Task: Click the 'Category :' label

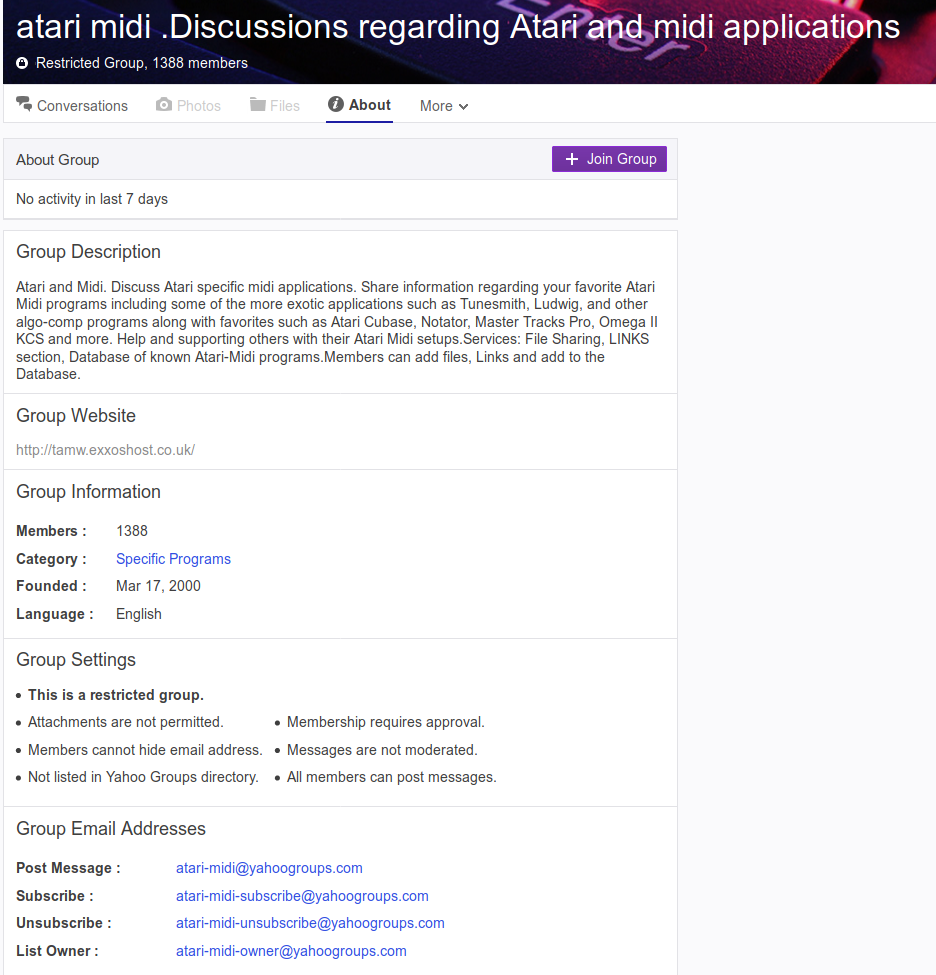Action: coord(52,558)
